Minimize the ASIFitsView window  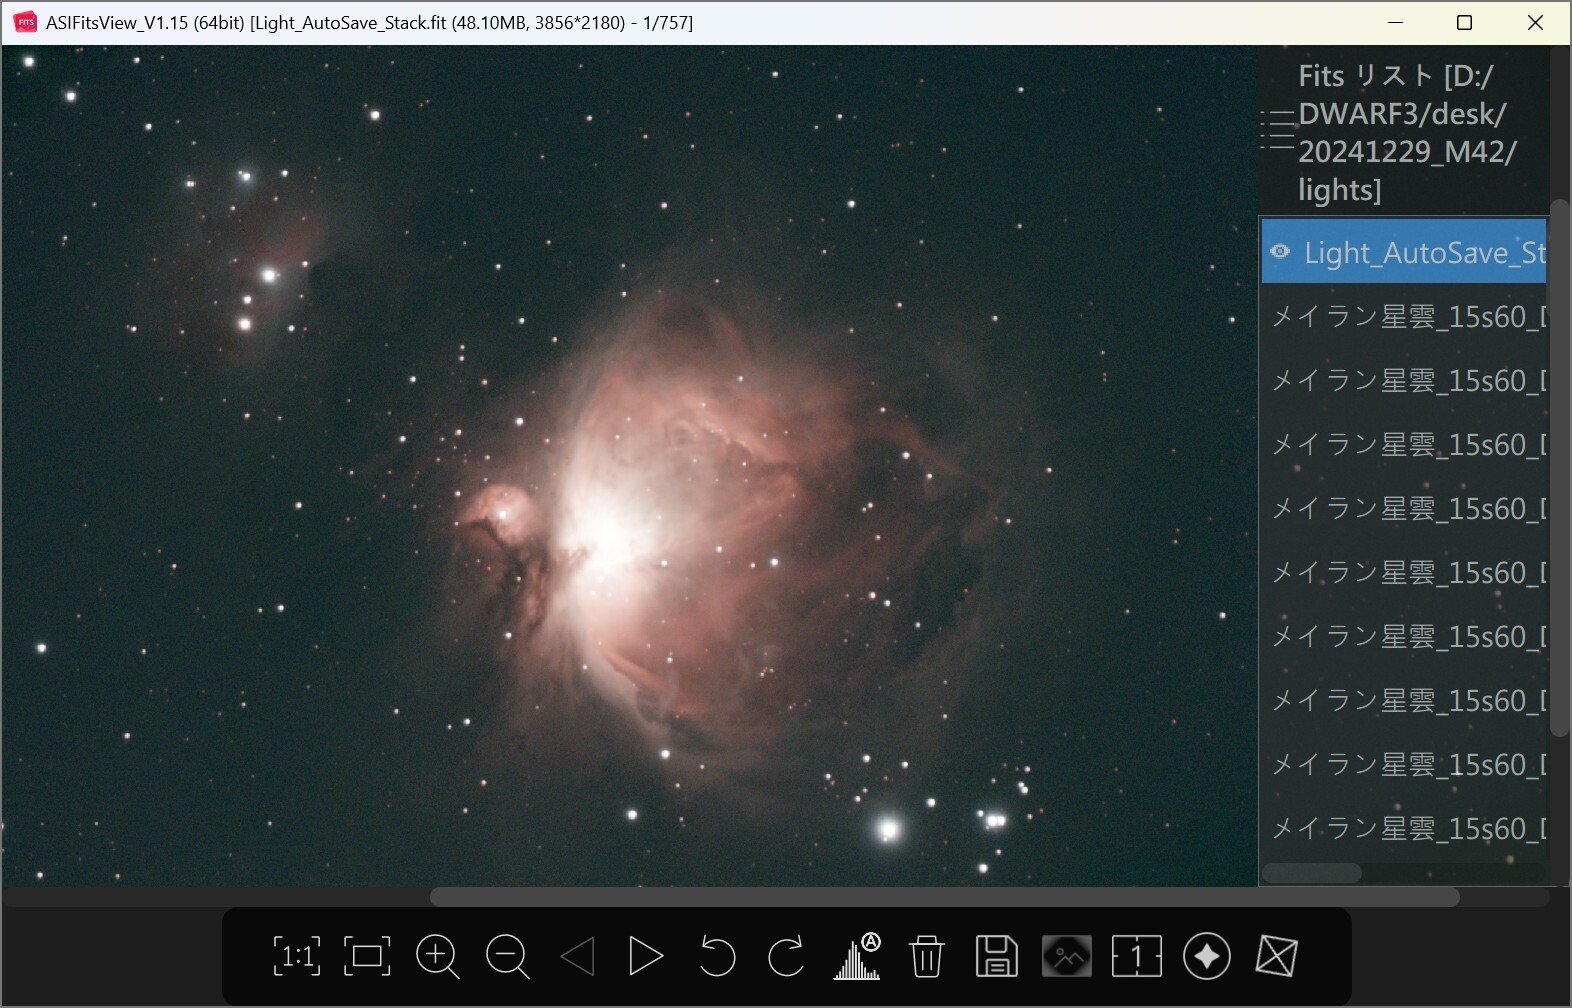click(x=1396, y=22)
